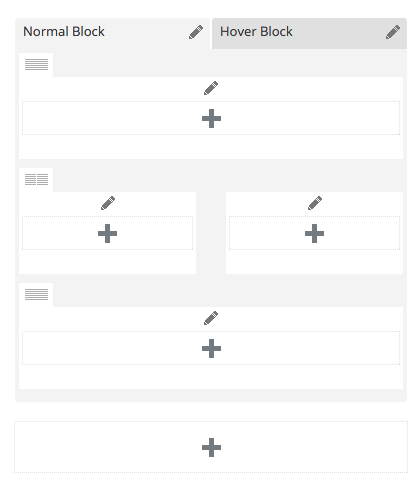Add element to right column of two-column row
The height and width of the screenshot is (490, 420).
pos(314,233)
